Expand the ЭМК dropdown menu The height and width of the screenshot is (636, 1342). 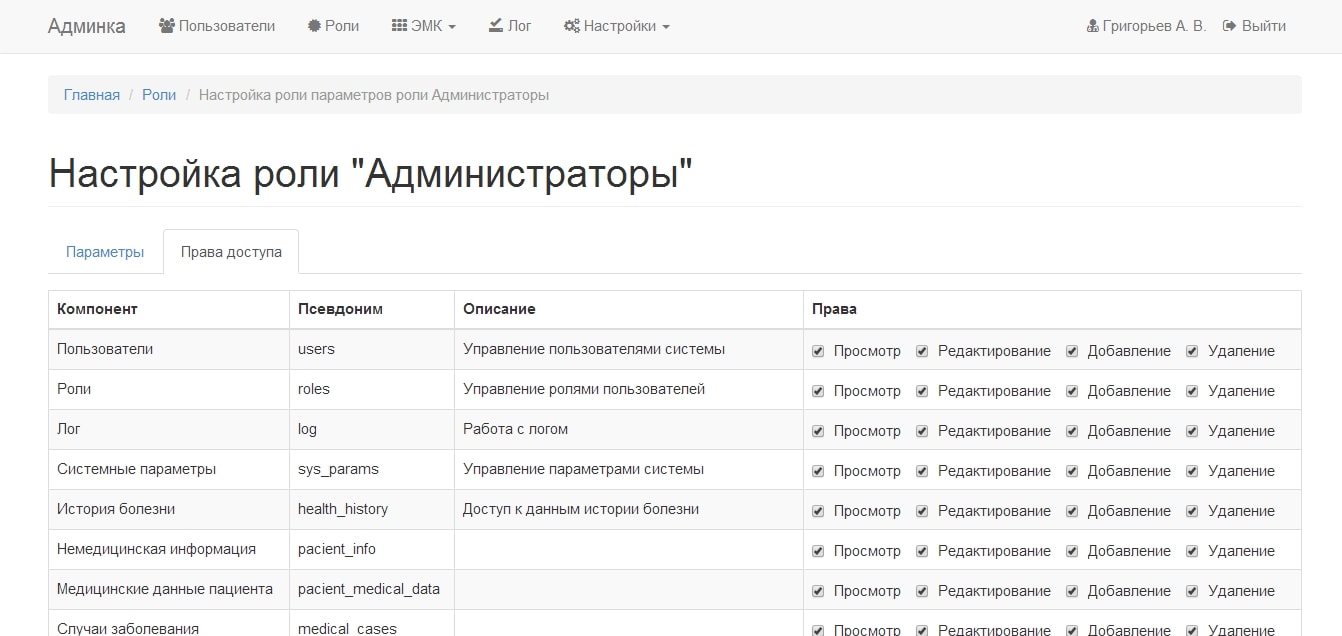click(x=423, y=26)
